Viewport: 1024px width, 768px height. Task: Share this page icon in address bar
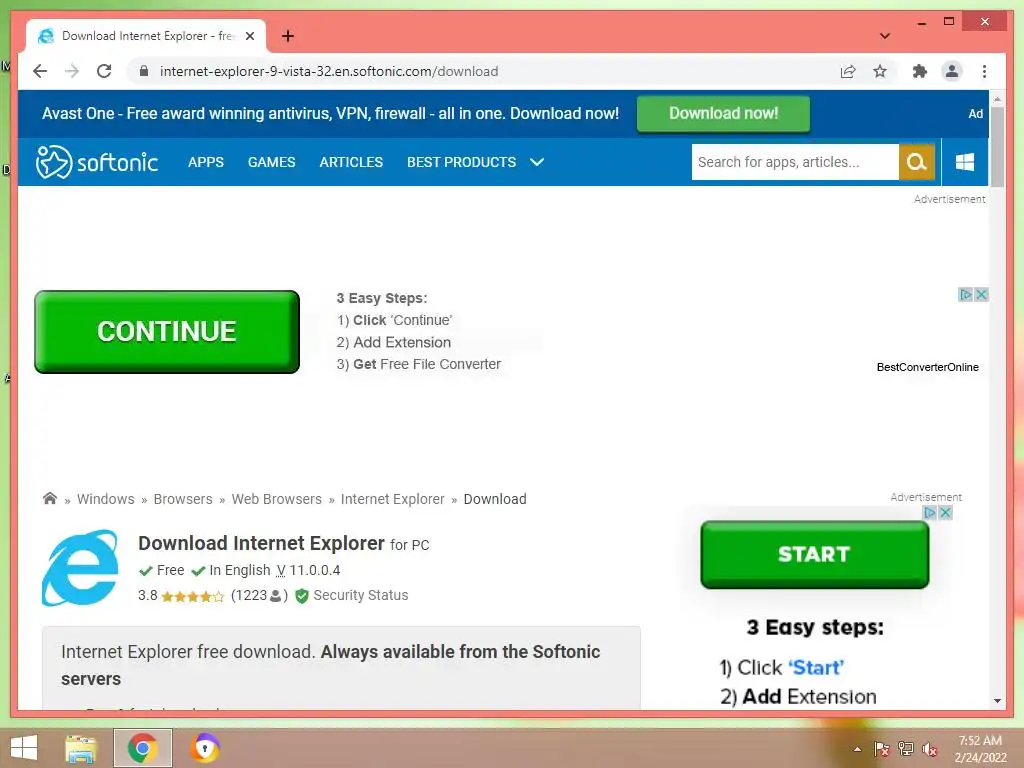tap(848, 71)
